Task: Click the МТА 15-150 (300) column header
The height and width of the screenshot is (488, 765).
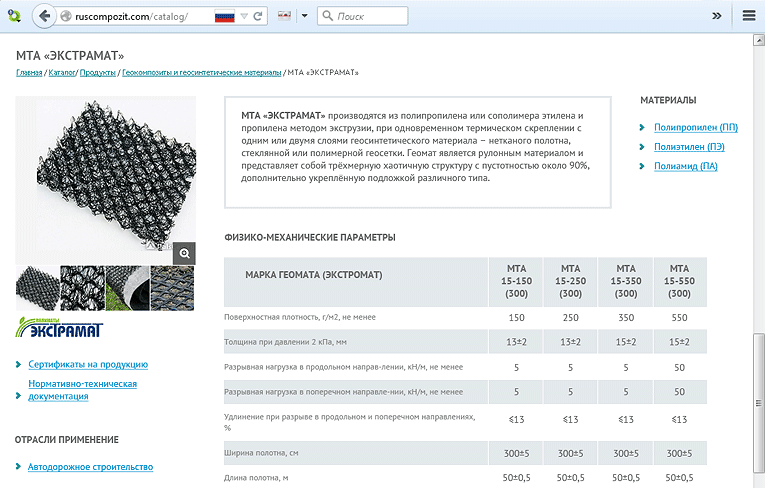Action: click(x=516, y=281)
